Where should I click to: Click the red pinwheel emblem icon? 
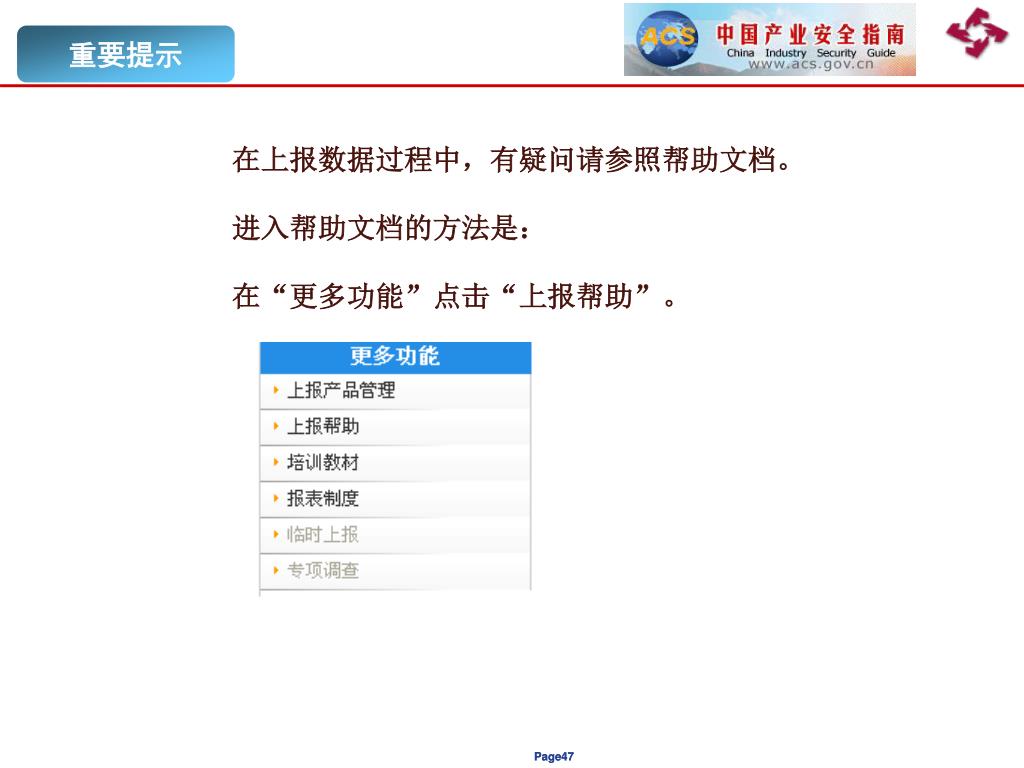pos(976,32)
